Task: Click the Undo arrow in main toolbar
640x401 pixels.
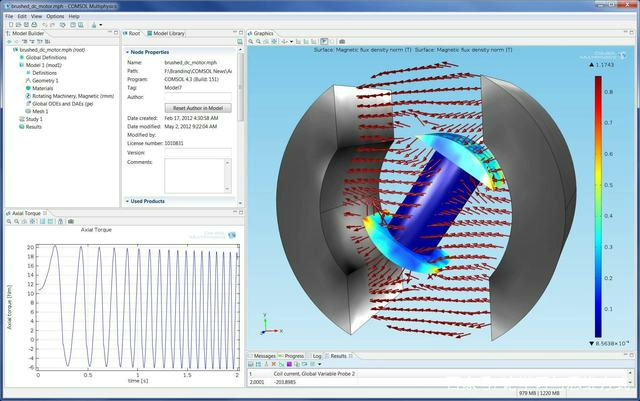Action: (44, 25)
